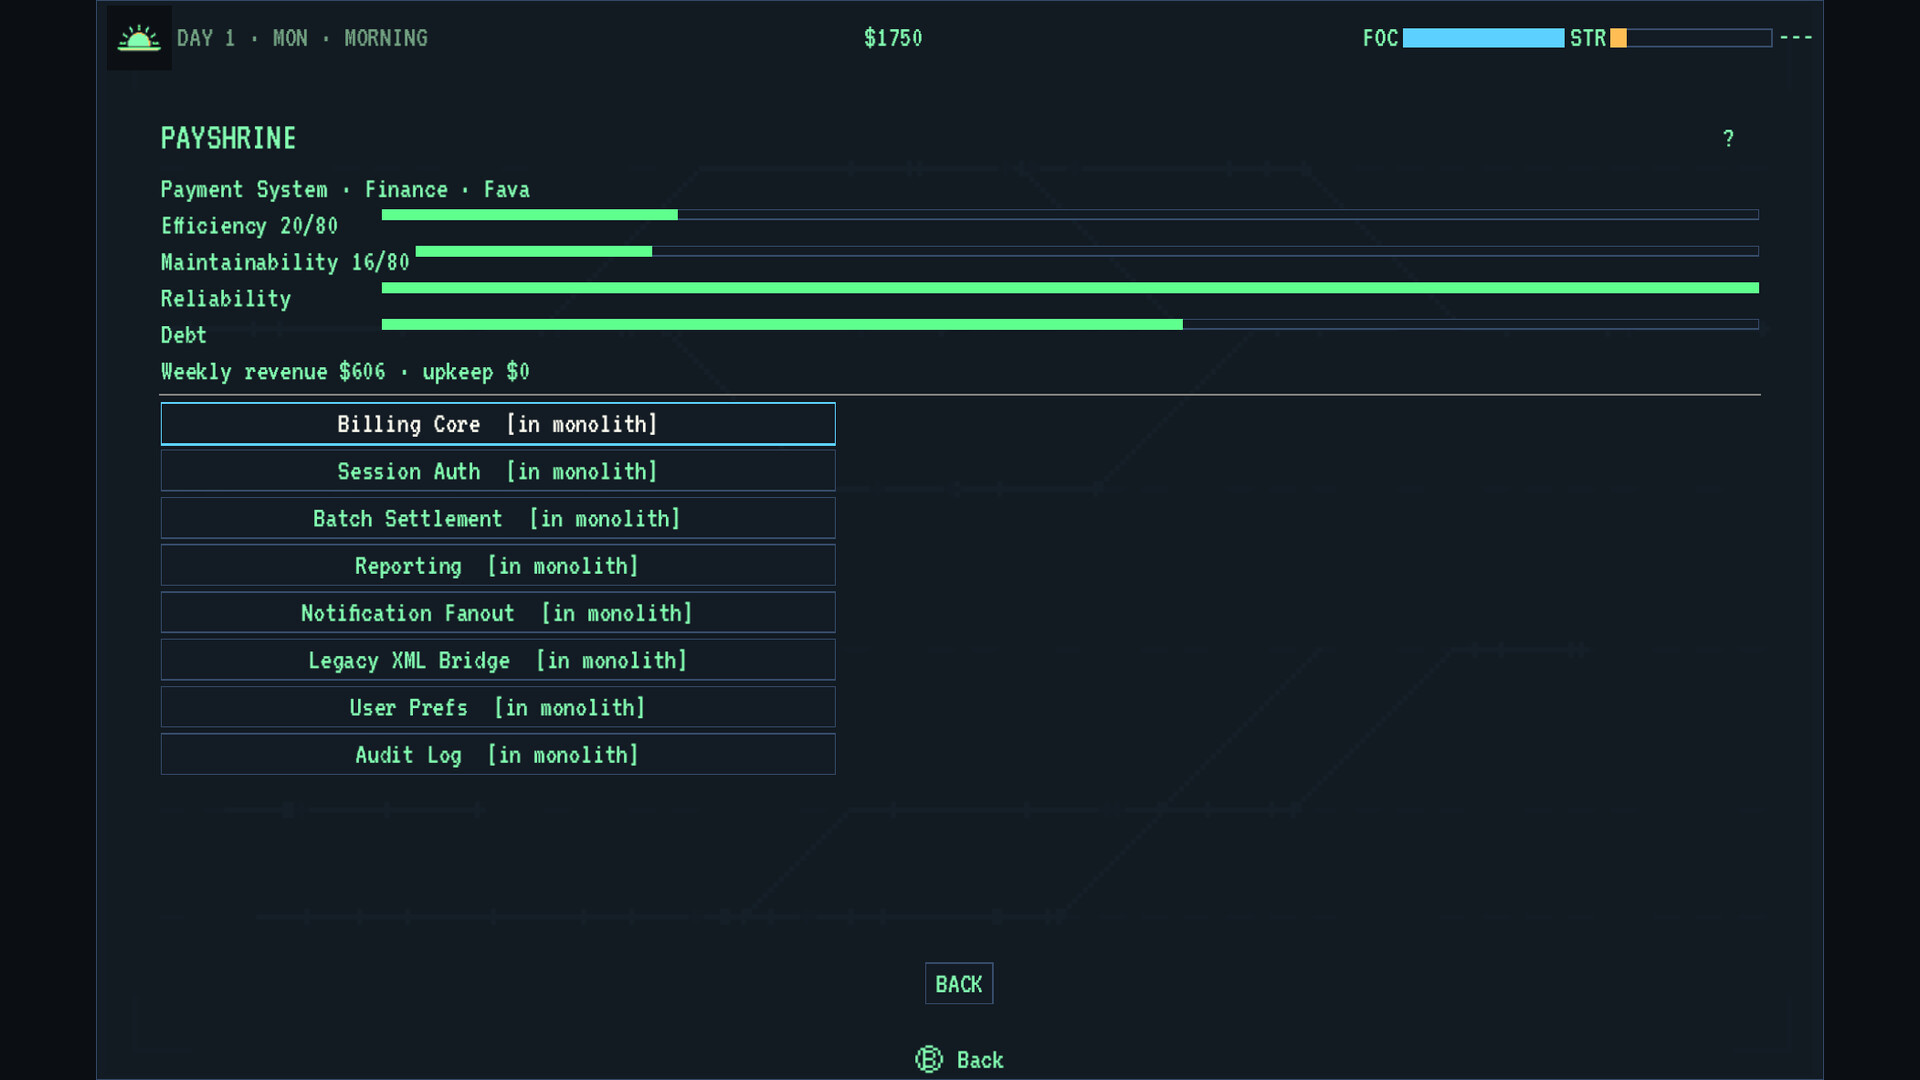1920x1080 pixels.
Task: Choose the Reporting module
Action: (498, 566)
